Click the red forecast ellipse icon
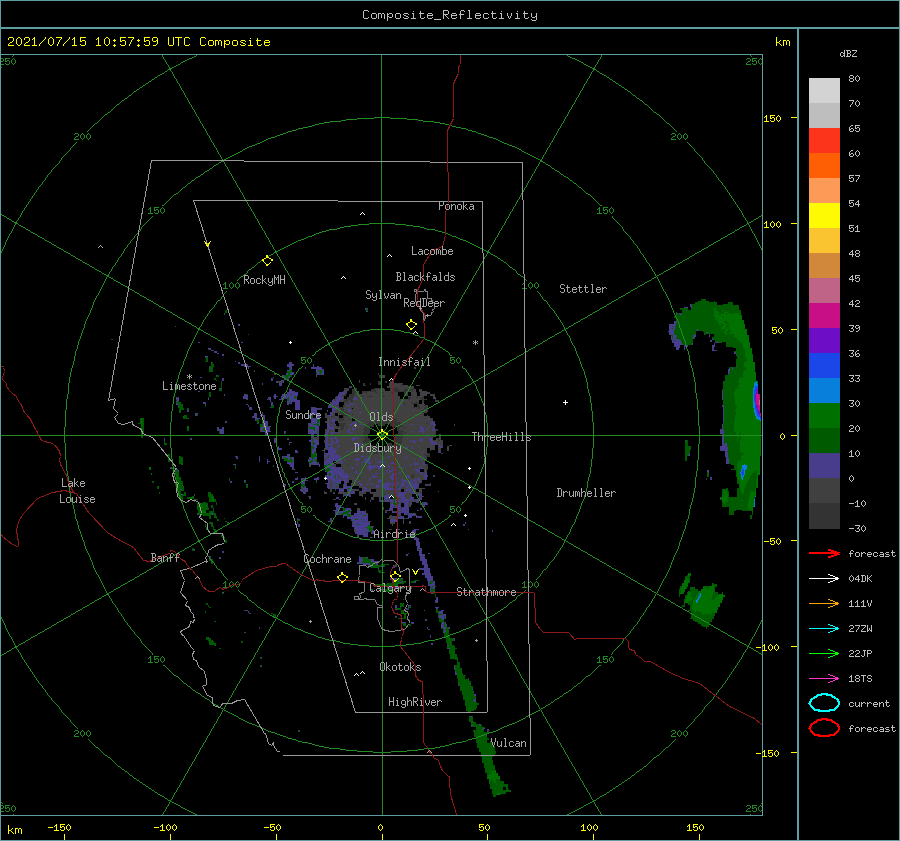Viewport: 900px width, 841px height. point(824,728)
